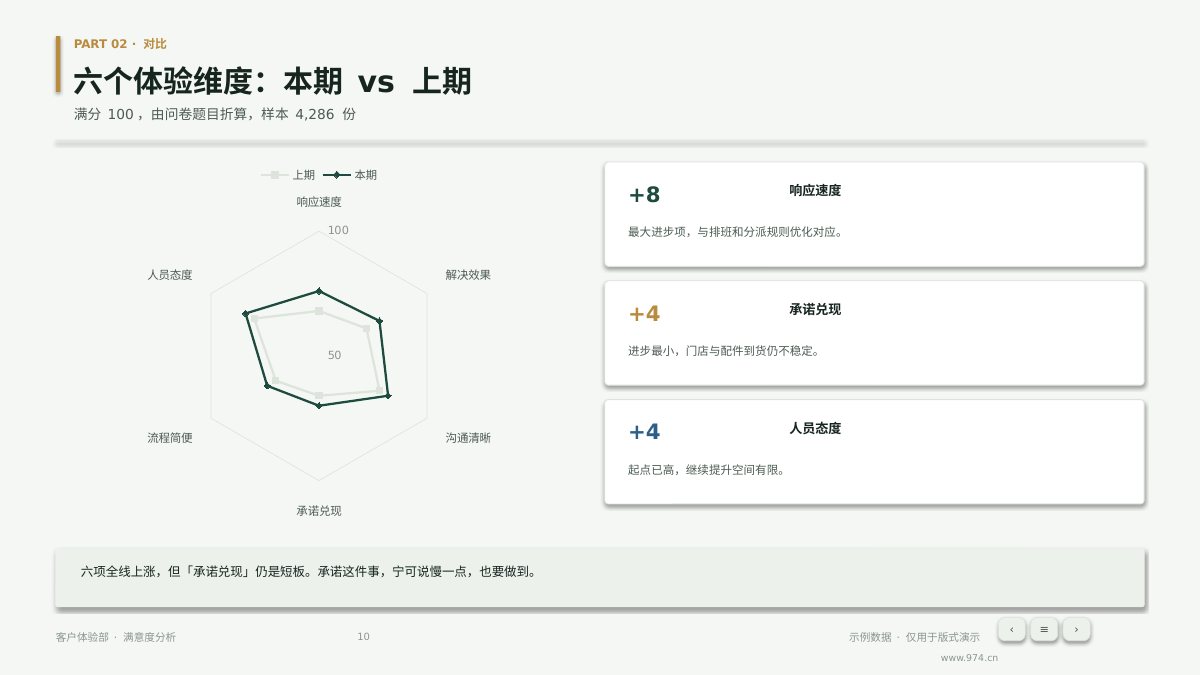Click the summary note 六项全线上涨
1200x675 pixels.
309,572
